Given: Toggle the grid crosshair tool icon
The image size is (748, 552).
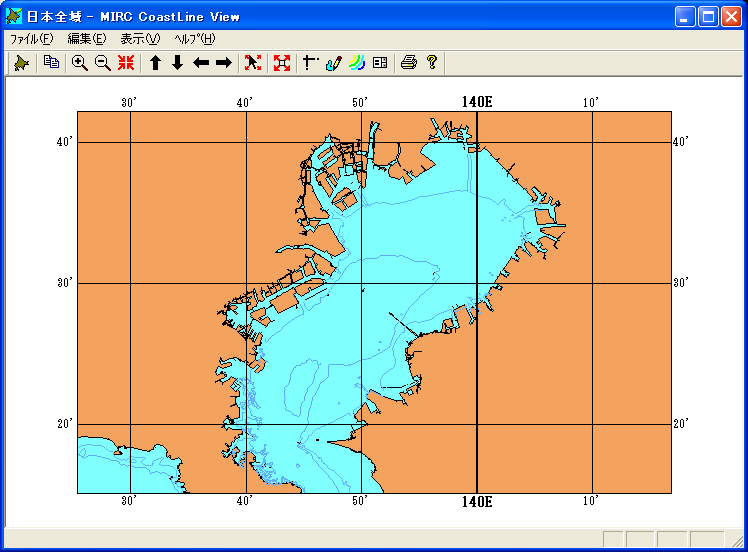Looking at the screenshot, I should coord(310,63).
